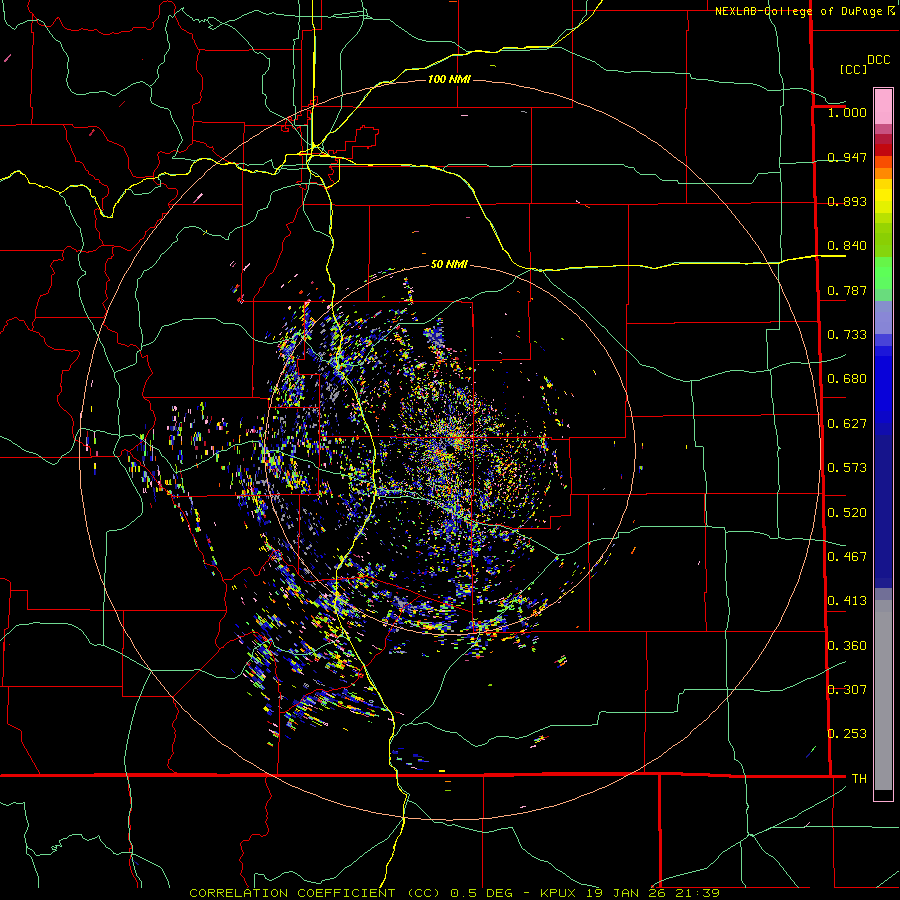This screenshot has height=900, width=900.
Task: Click the 0.360 scale value
Action: point(847,646)
